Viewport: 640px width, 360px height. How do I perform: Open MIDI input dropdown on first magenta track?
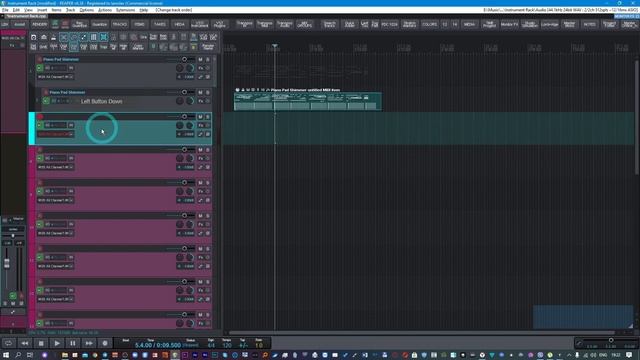click(x=56, y=167)
